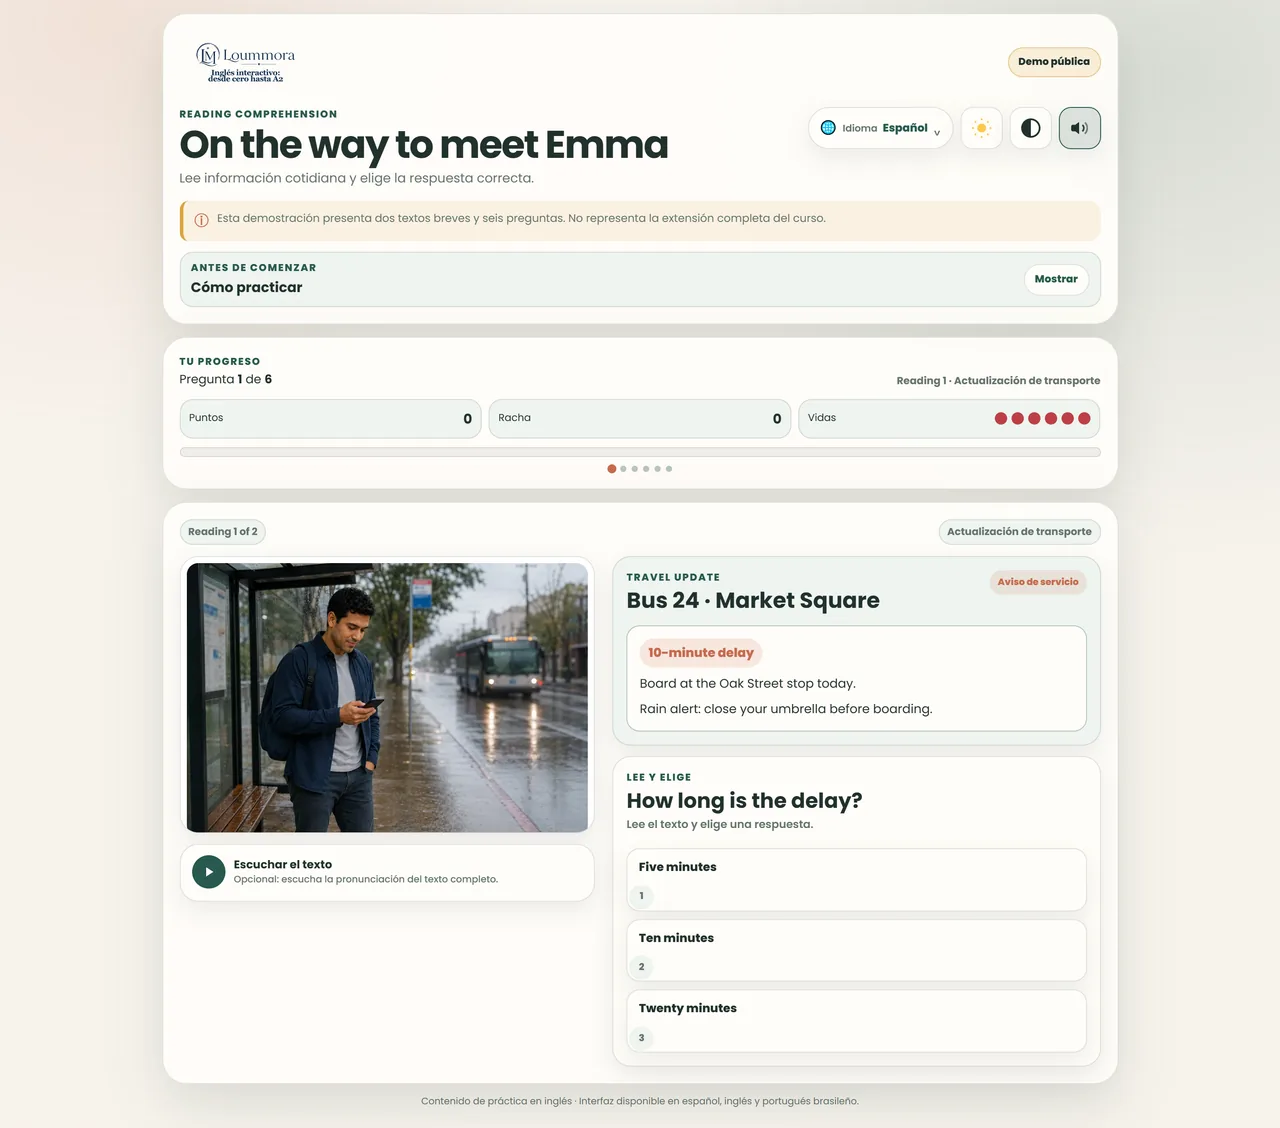Click the progress bar track
The width and height of the screenshot is (1280, 1128).
640,452
